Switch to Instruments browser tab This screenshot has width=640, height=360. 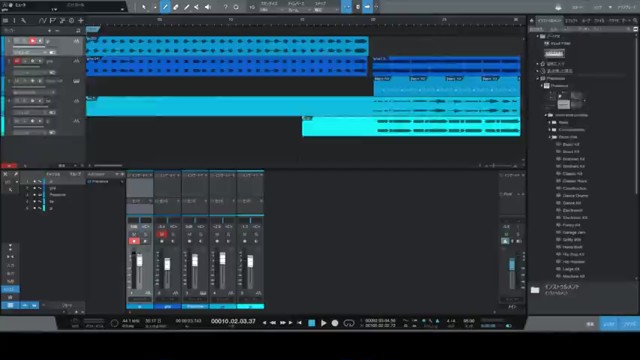[x=549, y=20]
